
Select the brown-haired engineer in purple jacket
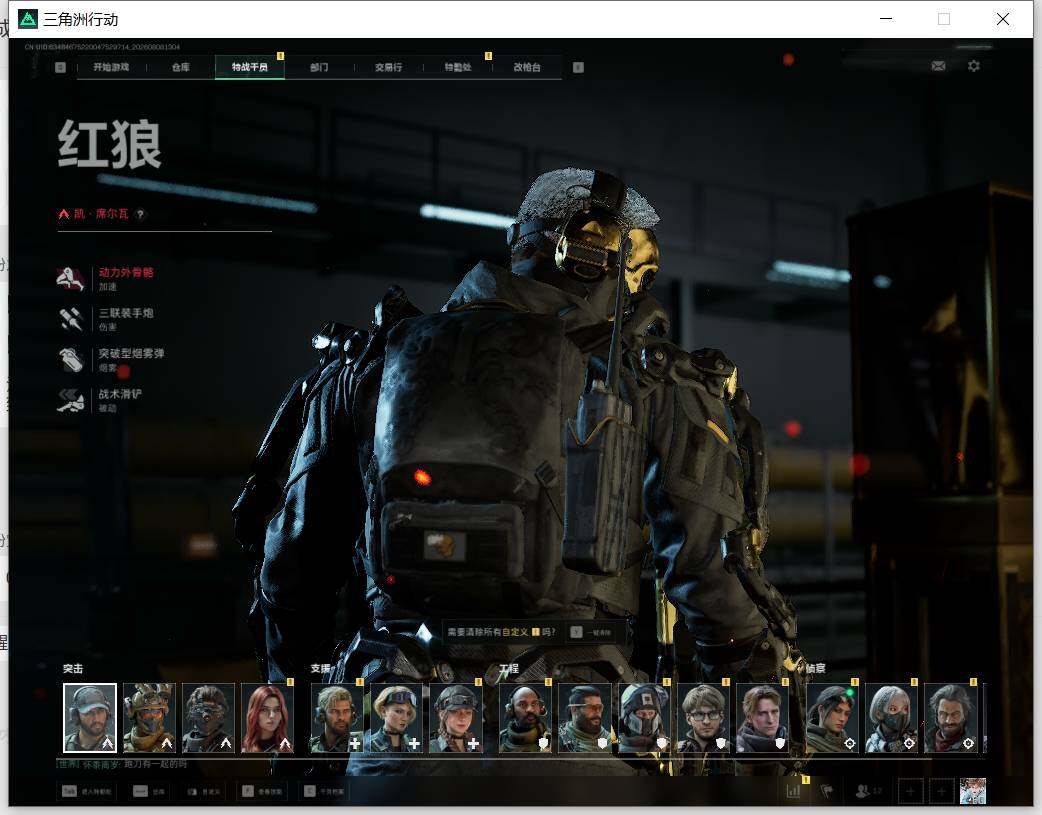[x=762, y=718]
